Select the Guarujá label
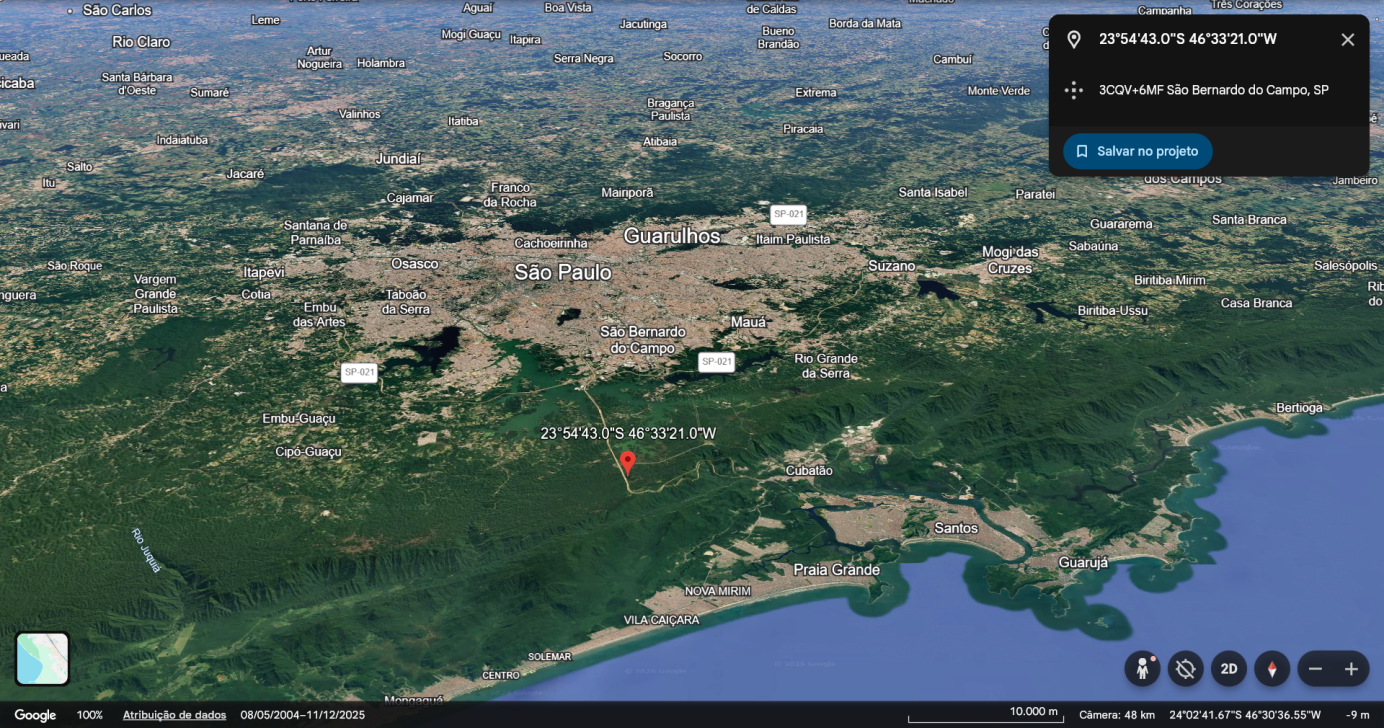The height and width of the screenshot is (728, 1384). point(1083,563)
